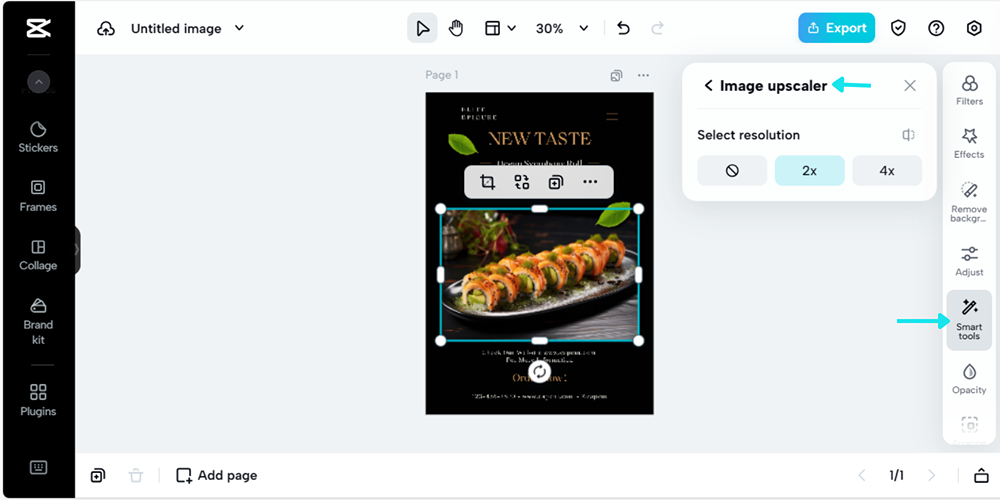Open the Smart tools panel
Viewport: 1000px width, 500px height.
[969, 320]
